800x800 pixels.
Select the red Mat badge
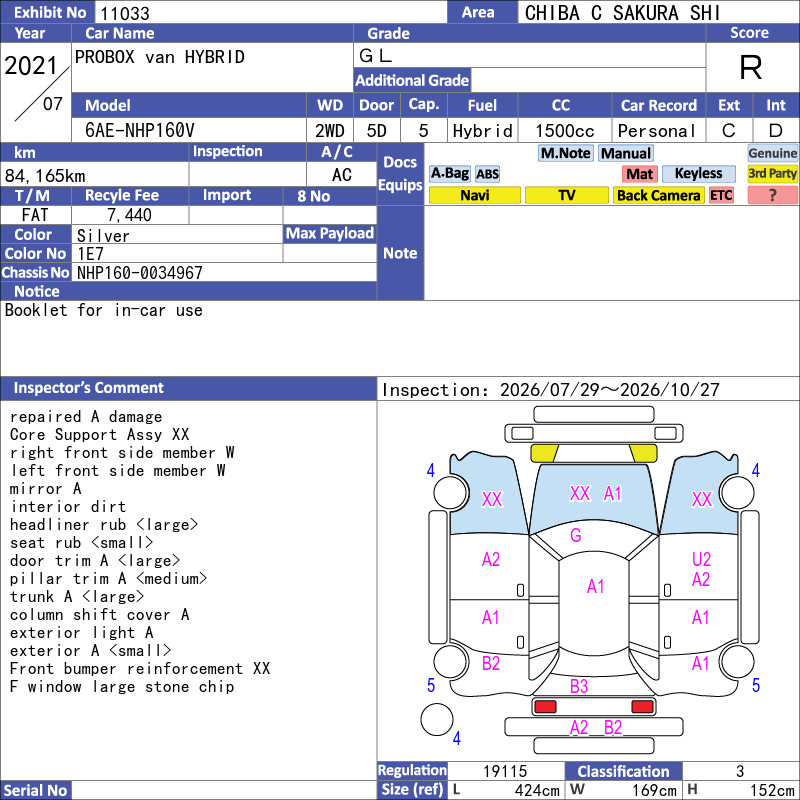pos(640,174)
